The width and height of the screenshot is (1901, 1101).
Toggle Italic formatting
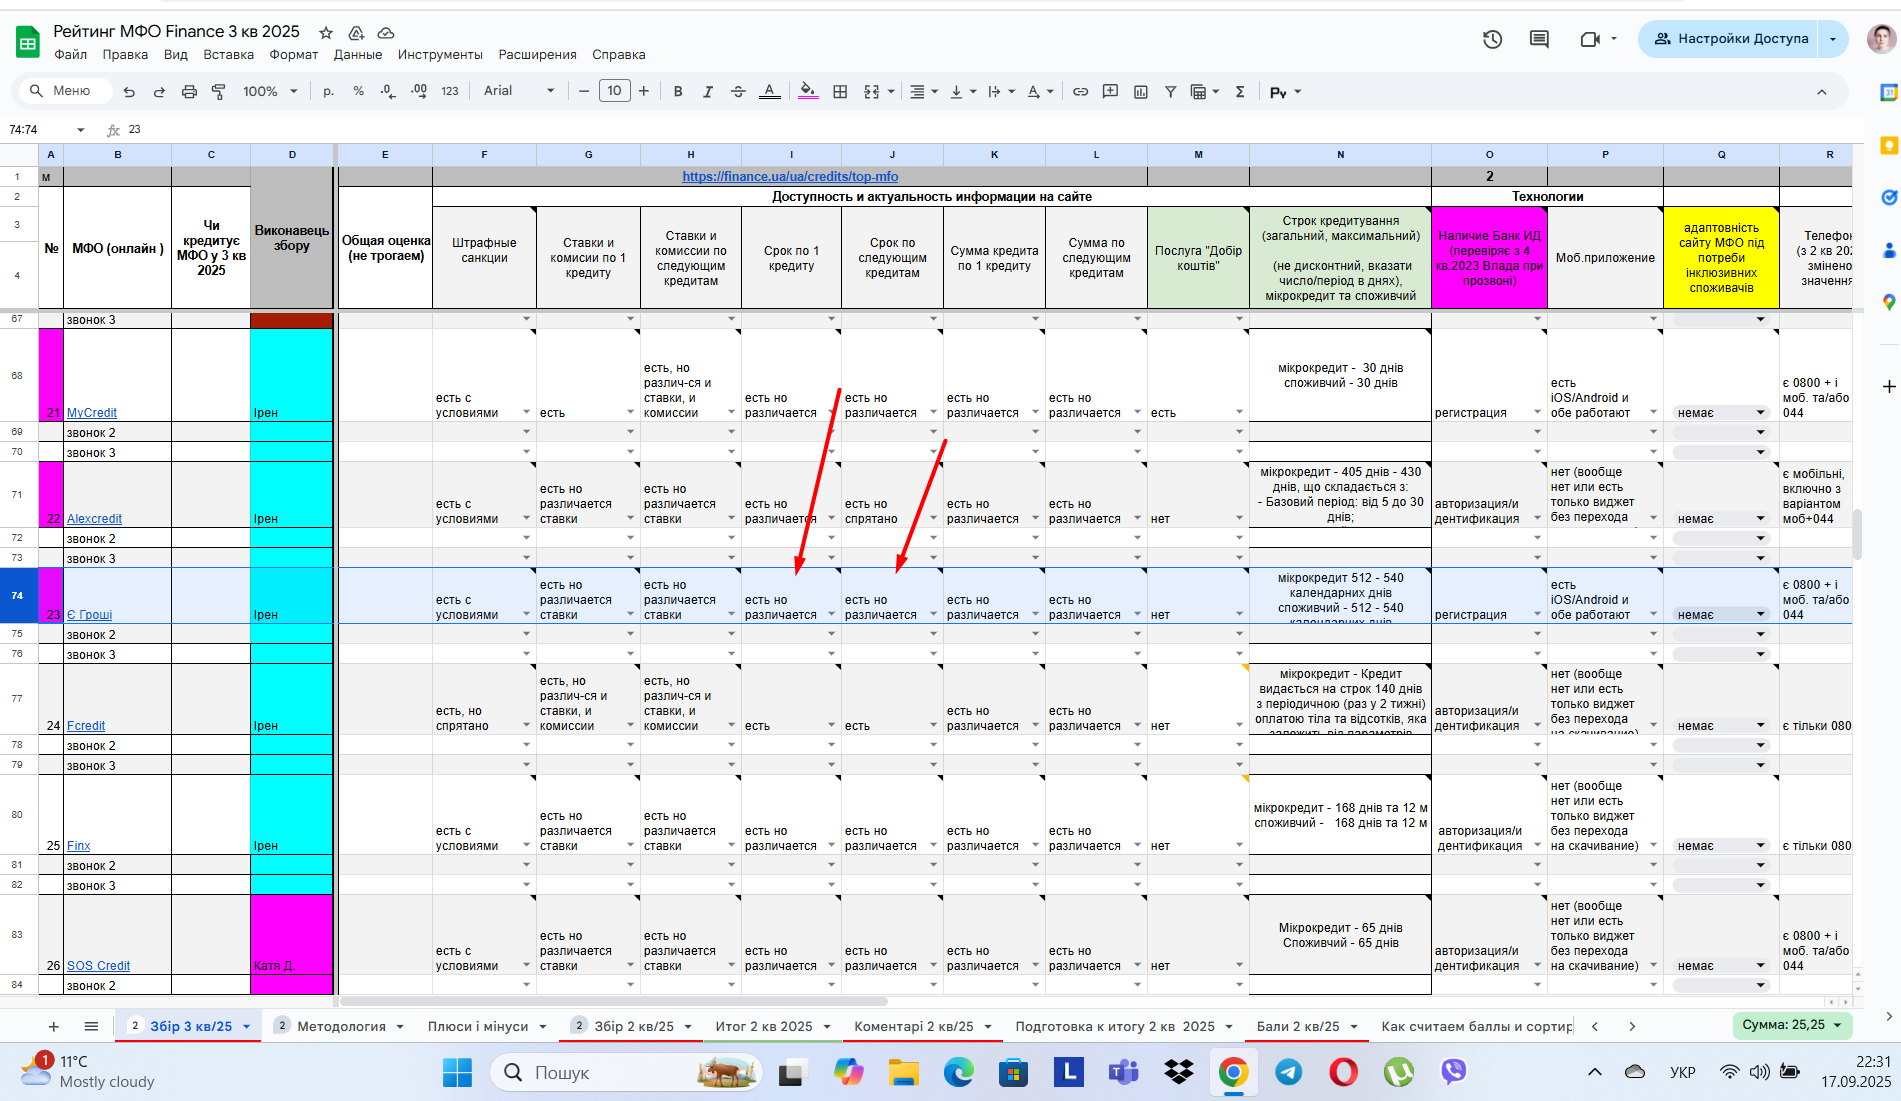(708, 91)
